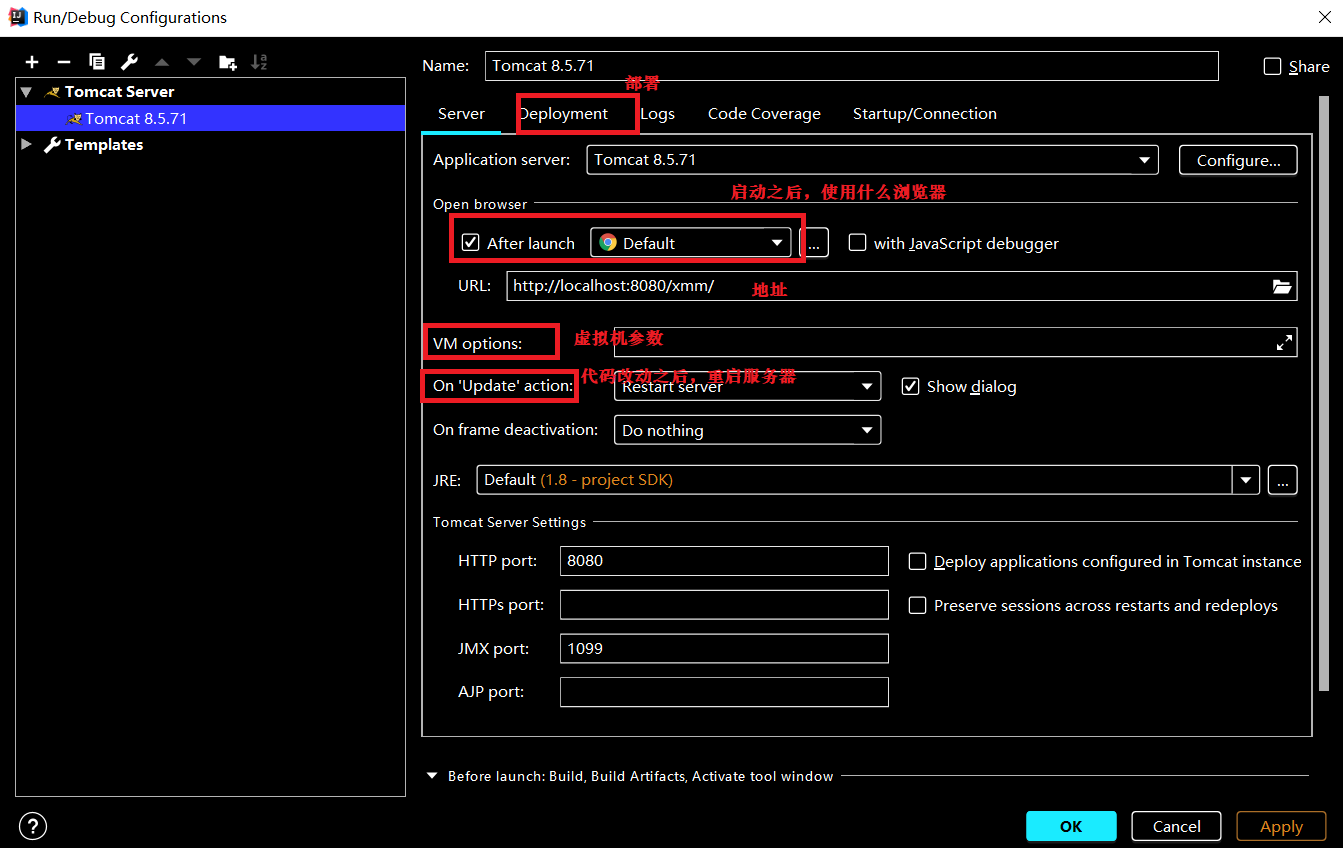Add new configuration with plus icon
Image resolution: width=1343 pixels, height=848 pixels.
click(x=32, y=62)
